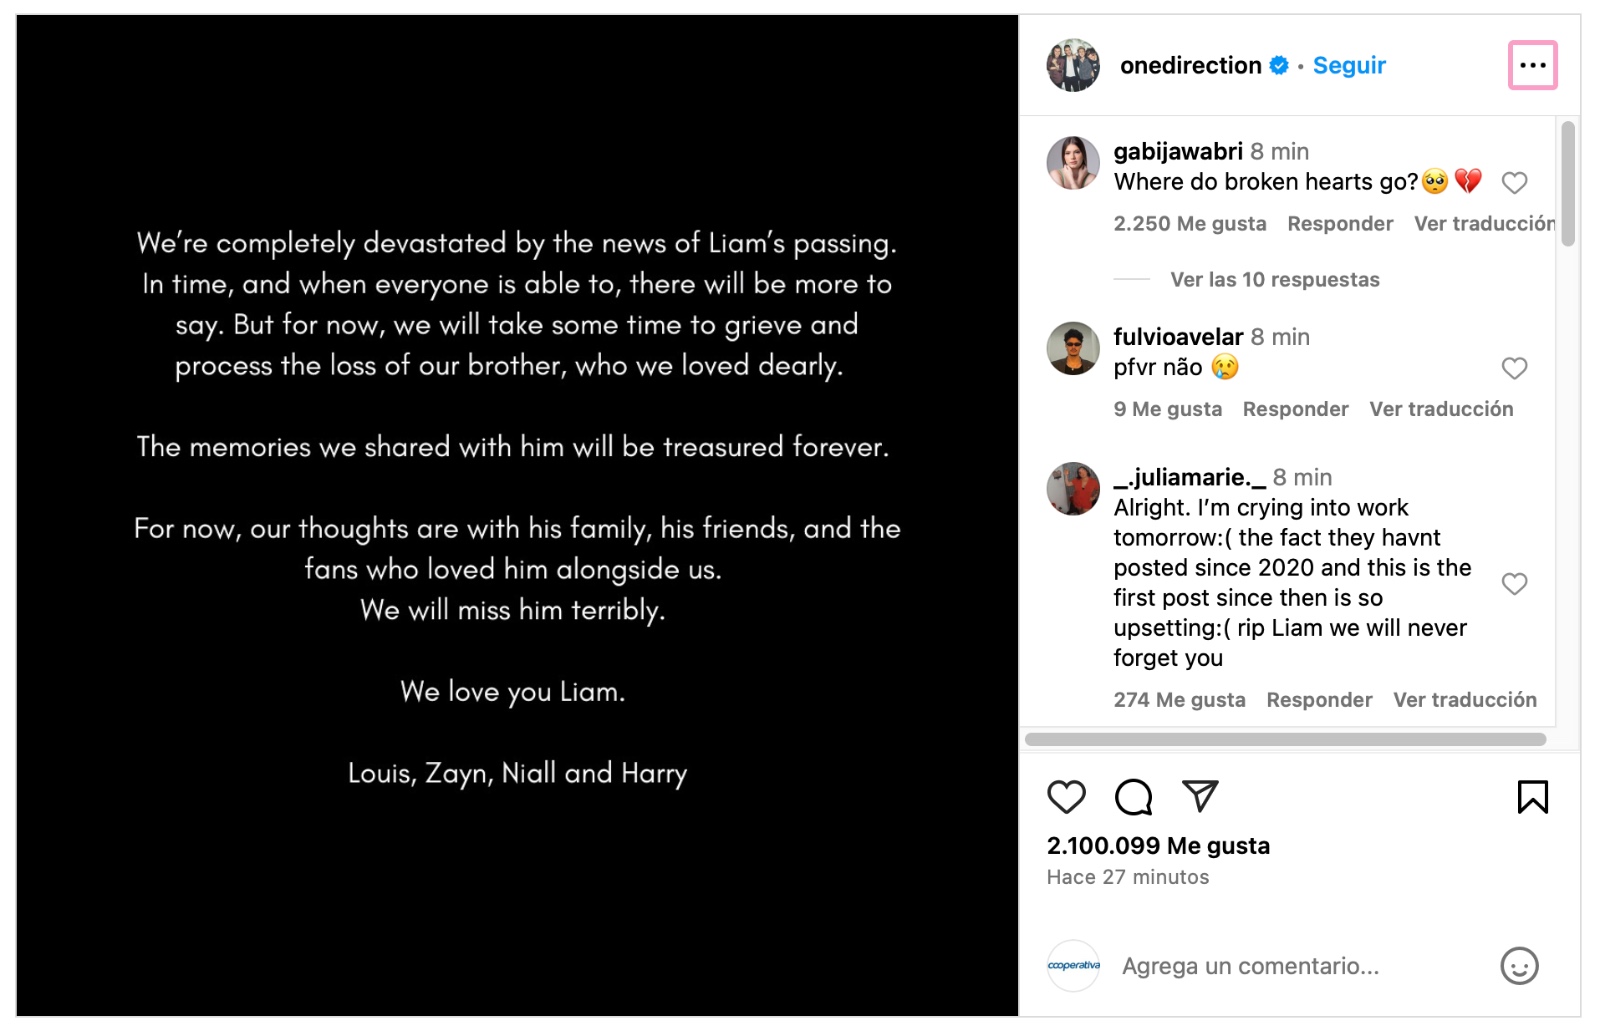Share the post using paper plane icon

1200,796
